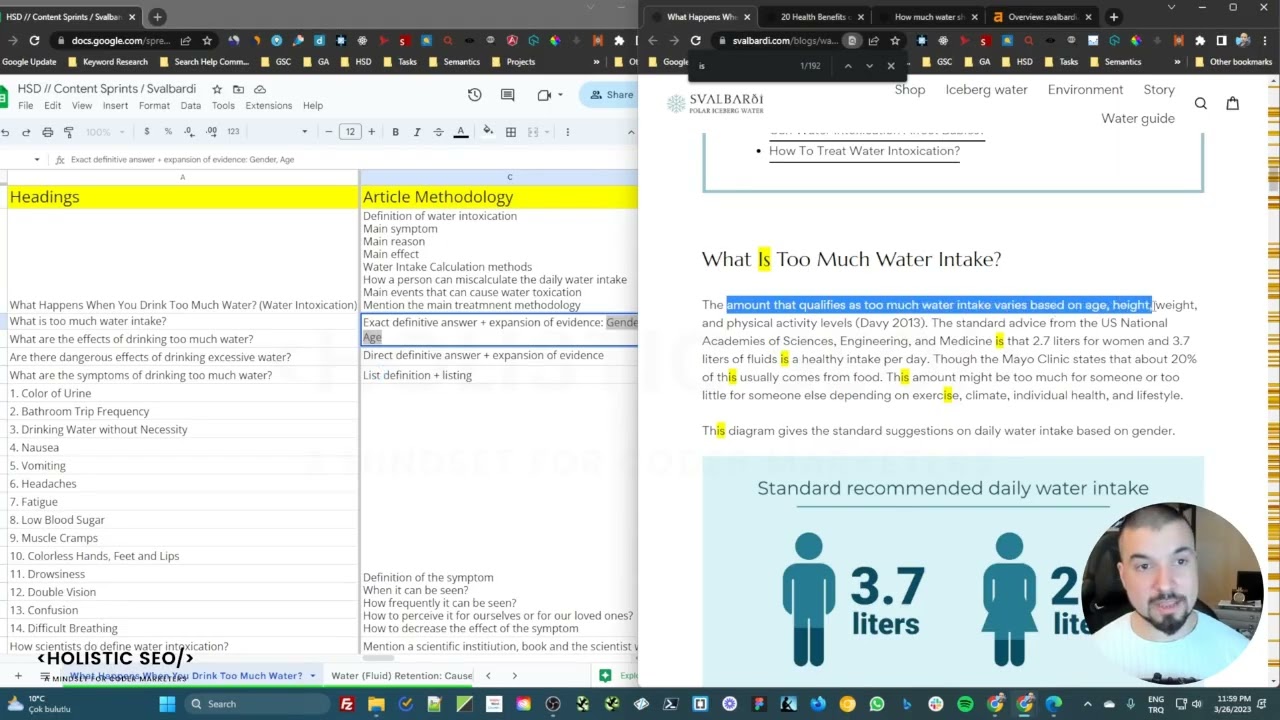Star the HSD Content Sprints spreadsheet
The width and height of the screenshot is (1280, 720).
(x=217, y=89)
